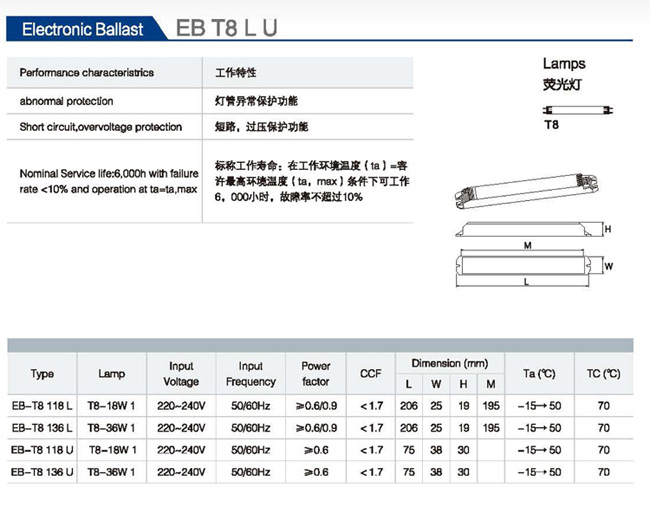The height and width of the screenshot is (520, 650).
Task: Click the EB-T8 136 U type cell
Action: click(x=42, y=471)
